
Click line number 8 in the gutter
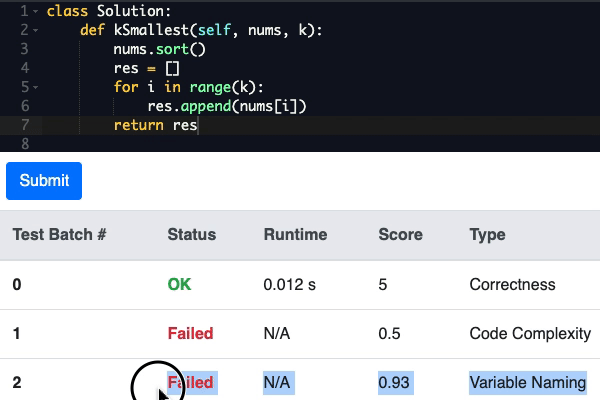click(25, 144)
